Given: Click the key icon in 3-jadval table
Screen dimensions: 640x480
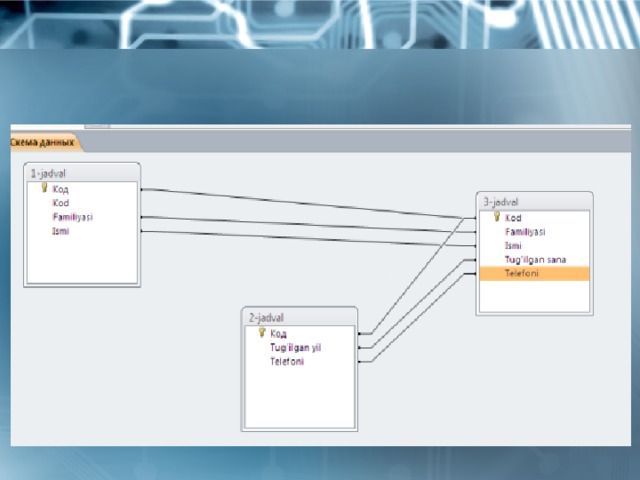Looking at the screenshot, I should [496, 217].
